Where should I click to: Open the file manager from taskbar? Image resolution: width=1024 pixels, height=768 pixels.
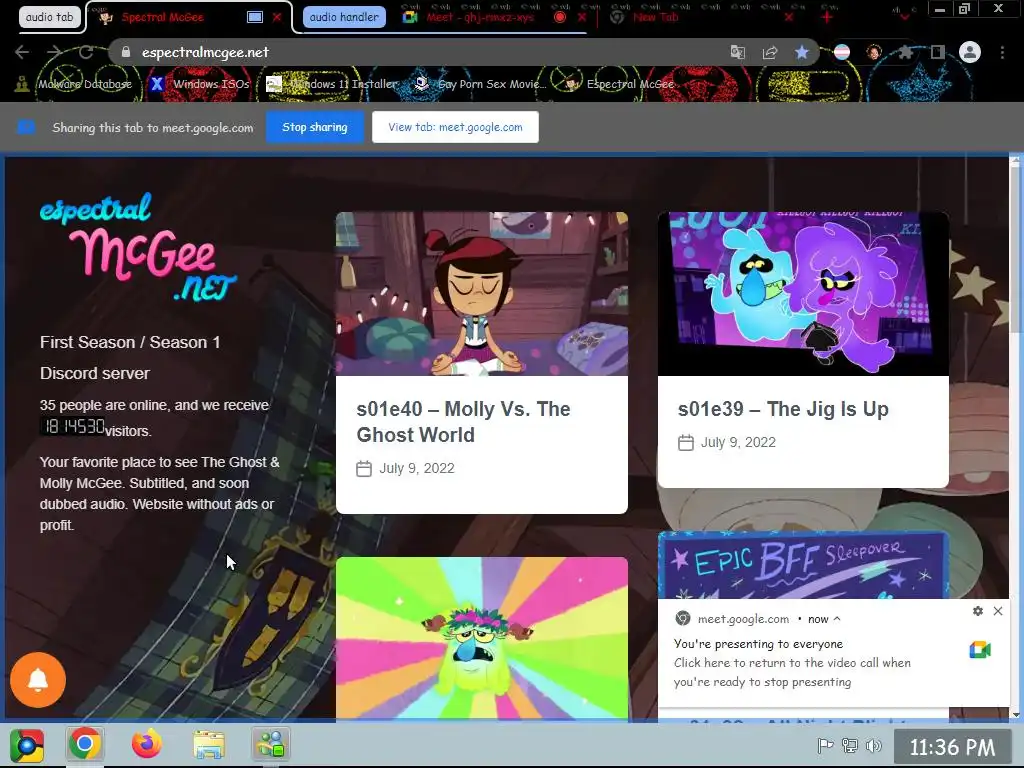209,744
